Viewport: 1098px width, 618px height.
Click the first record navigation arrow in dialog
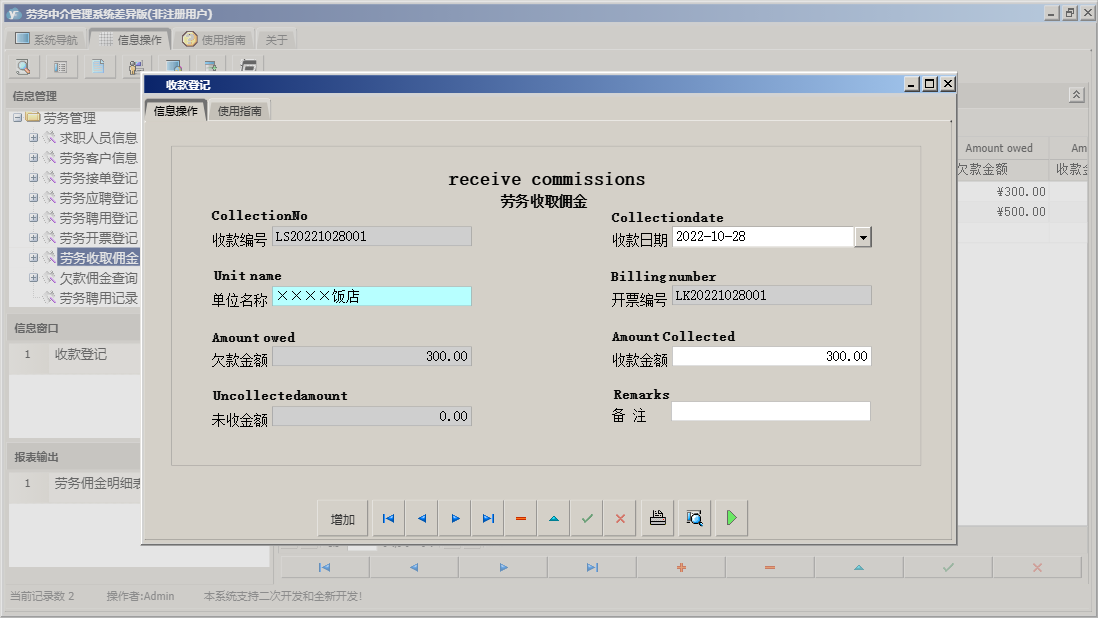(388, 519)
